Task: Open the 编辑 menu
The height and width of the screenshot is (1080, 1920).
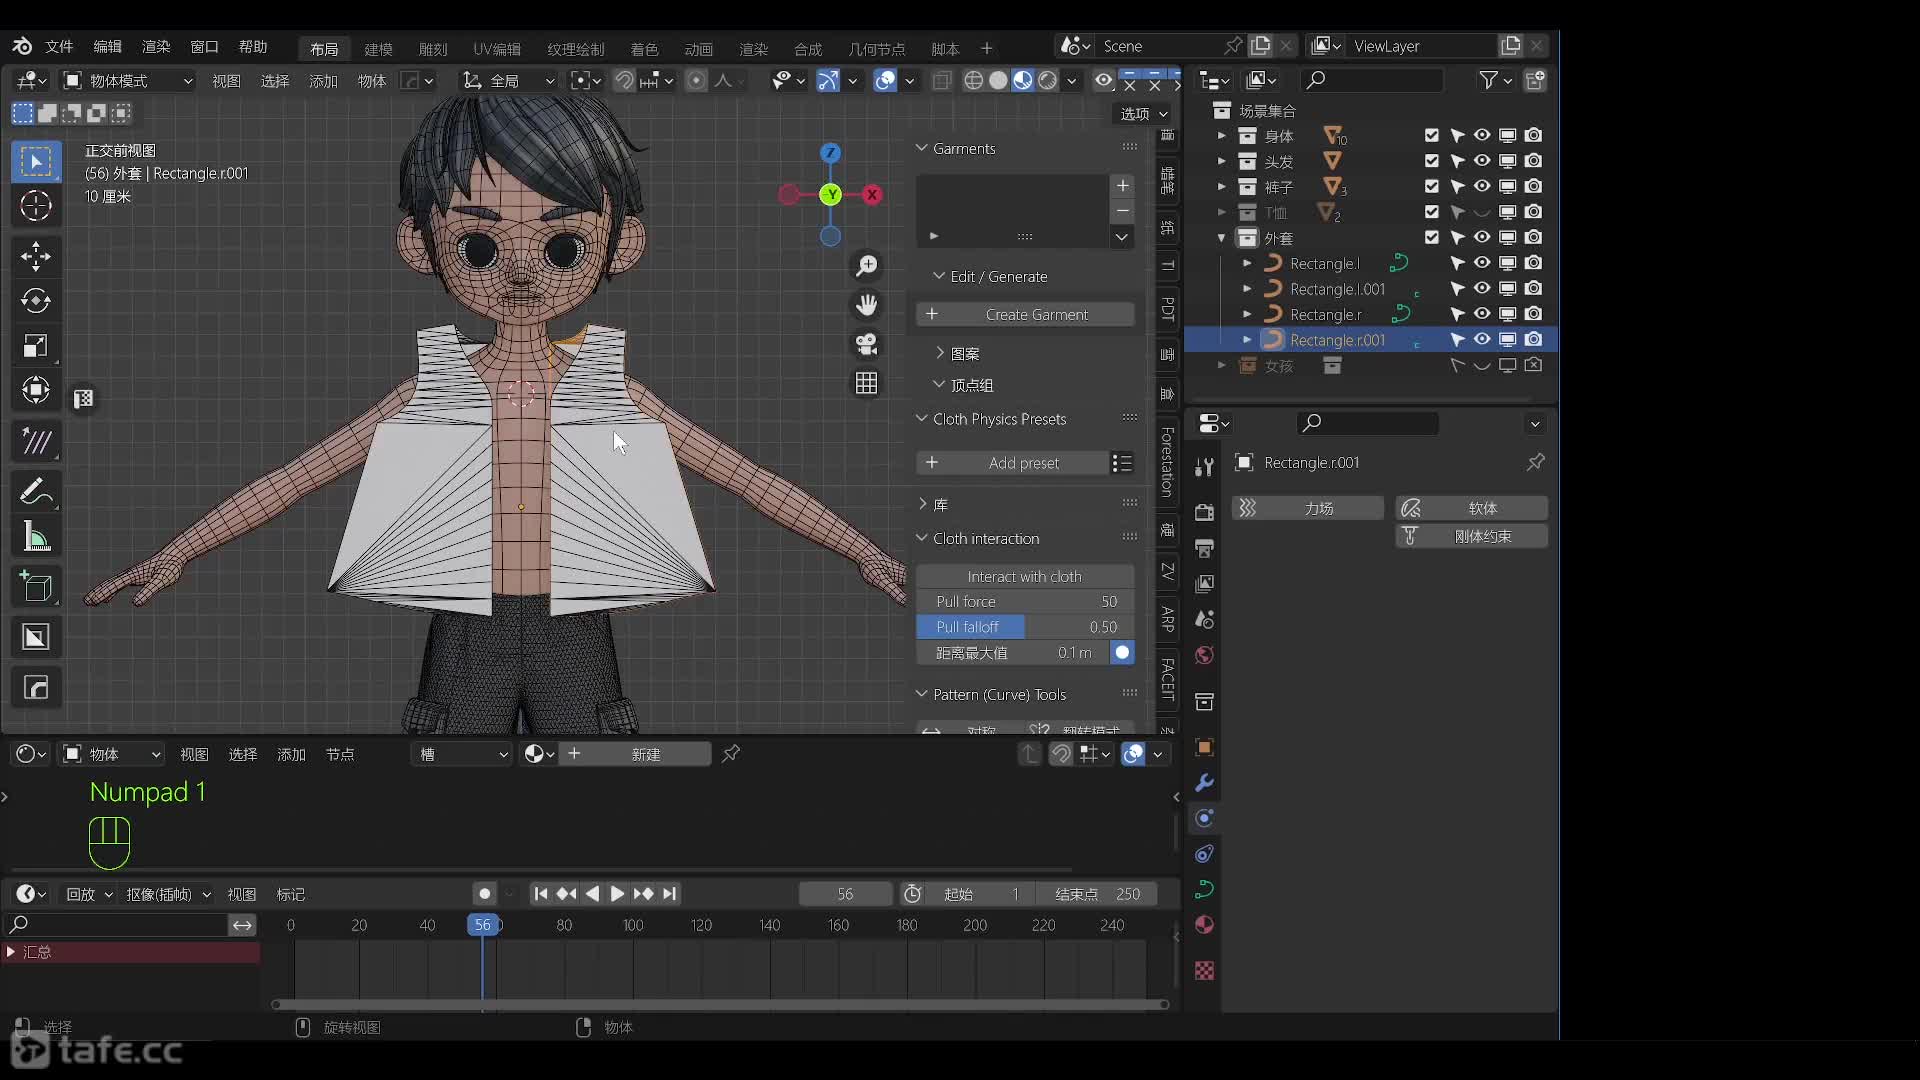Action: click(x=107, y=47)
